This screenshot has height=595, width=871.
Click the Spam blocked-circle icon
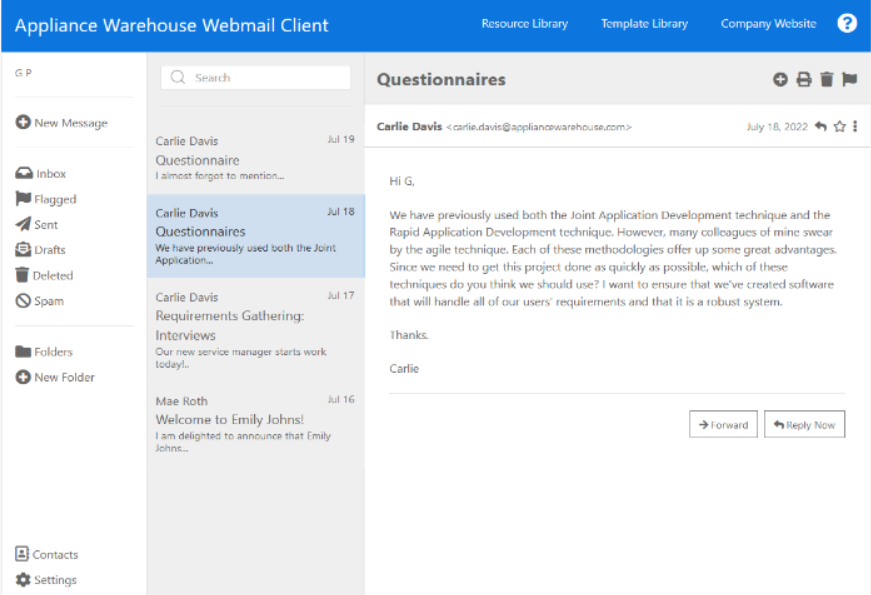point(23,301)
